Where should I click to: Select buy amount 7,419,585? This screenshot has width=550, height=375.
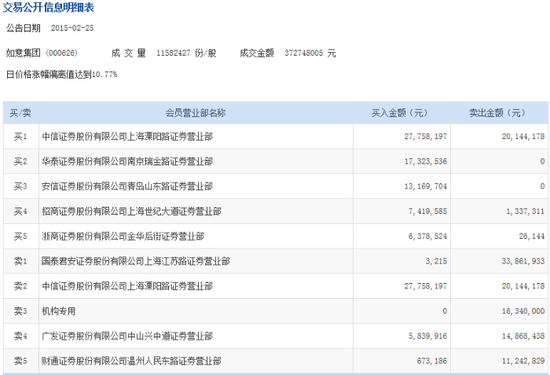428,212
